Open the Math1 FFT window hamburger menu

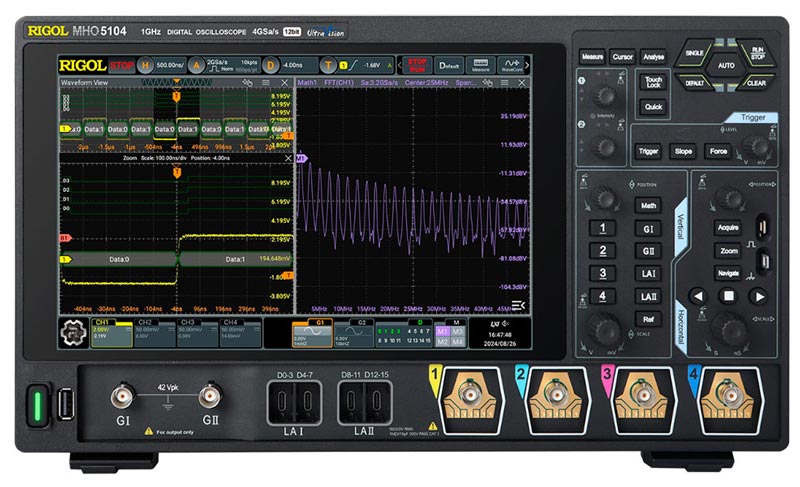505,83
